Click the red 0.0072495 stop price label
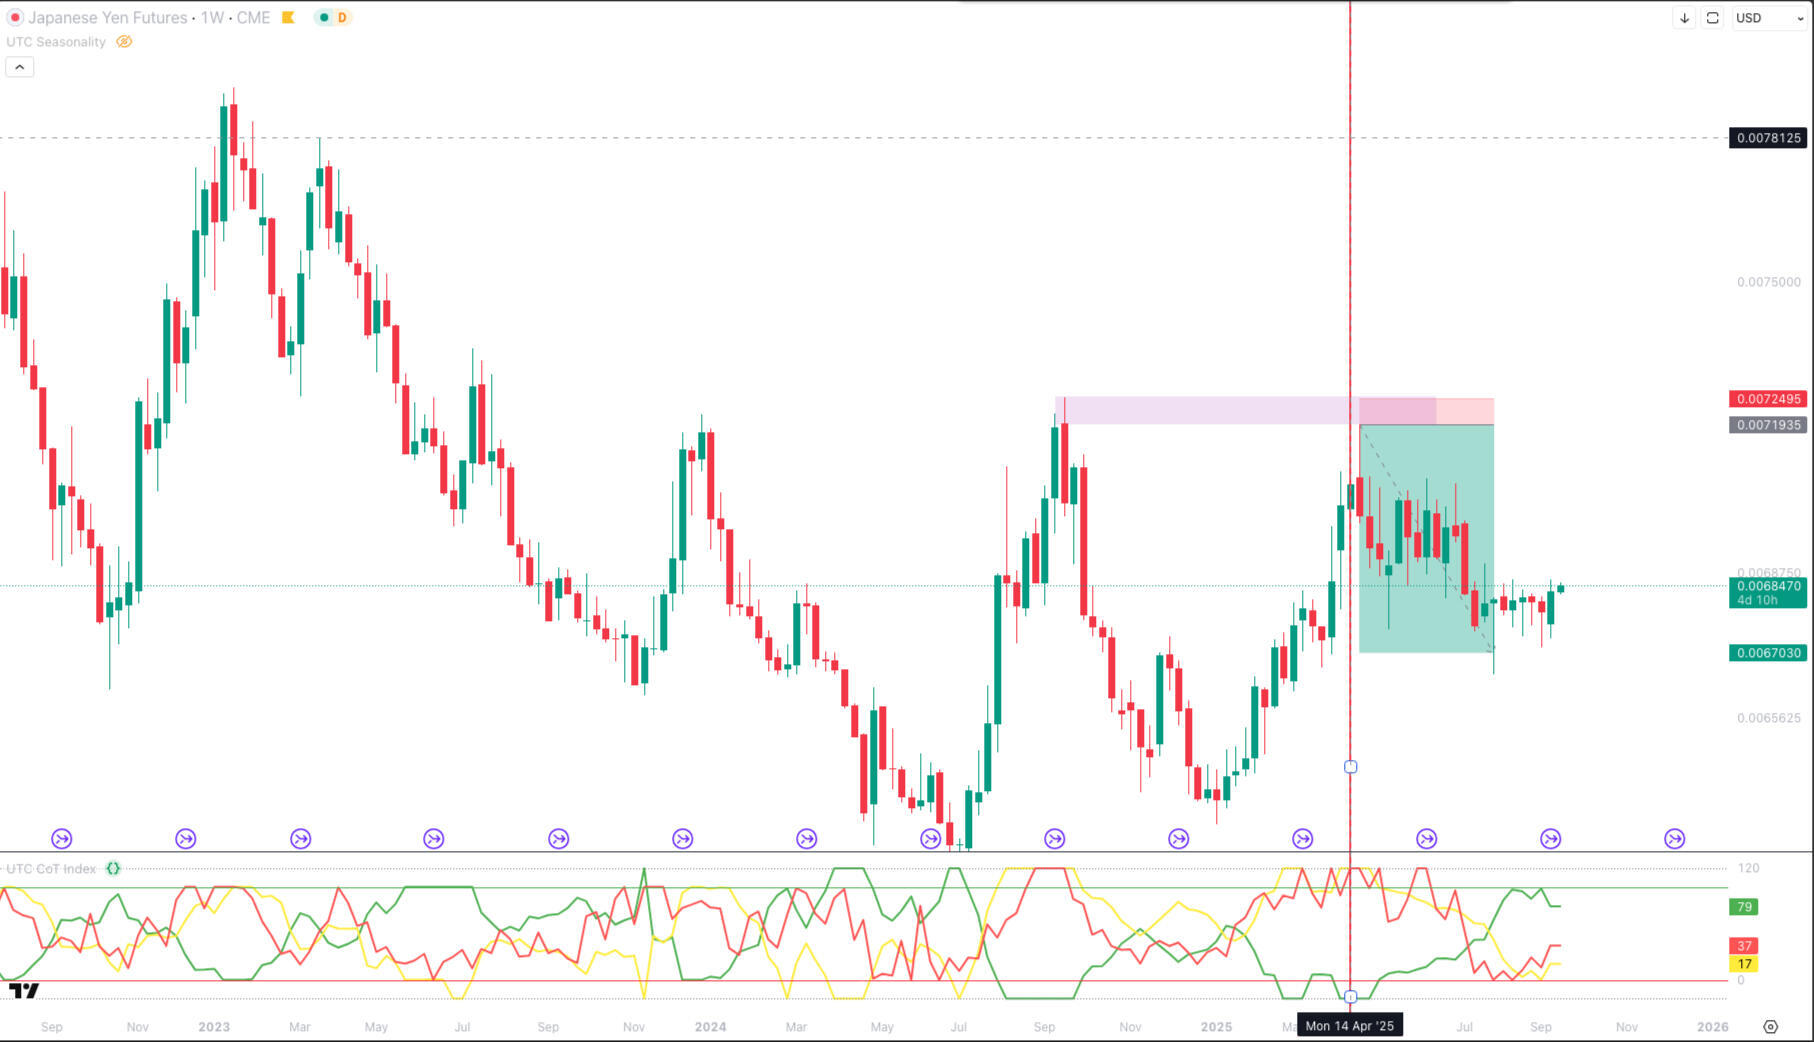Viewport: 1814px width, 1042px height. coord(1767,399)
